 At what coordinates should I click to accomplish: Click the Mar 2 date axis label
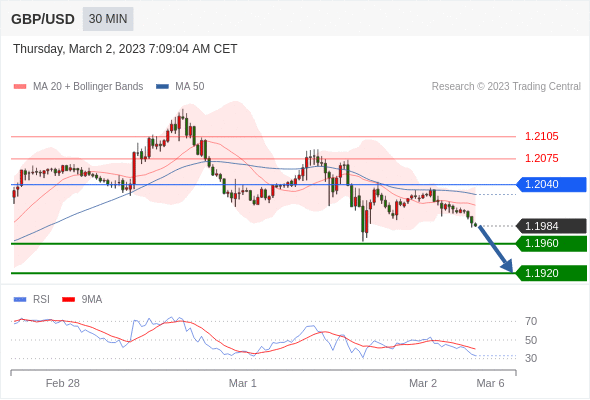coord(423,383)
